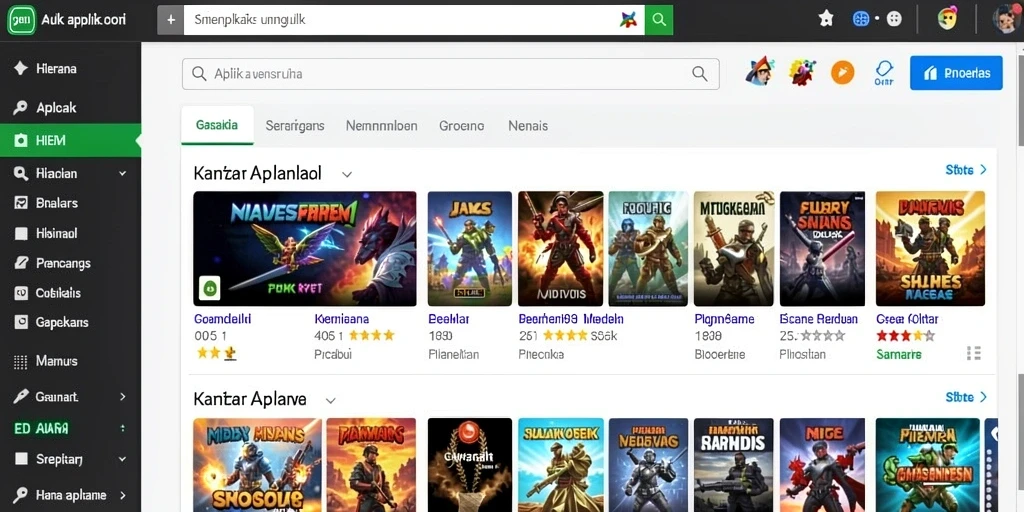This screenshot has width=1024, height=512.
Task: Click the blue Pnoerlas button
Action: (956, 72)
